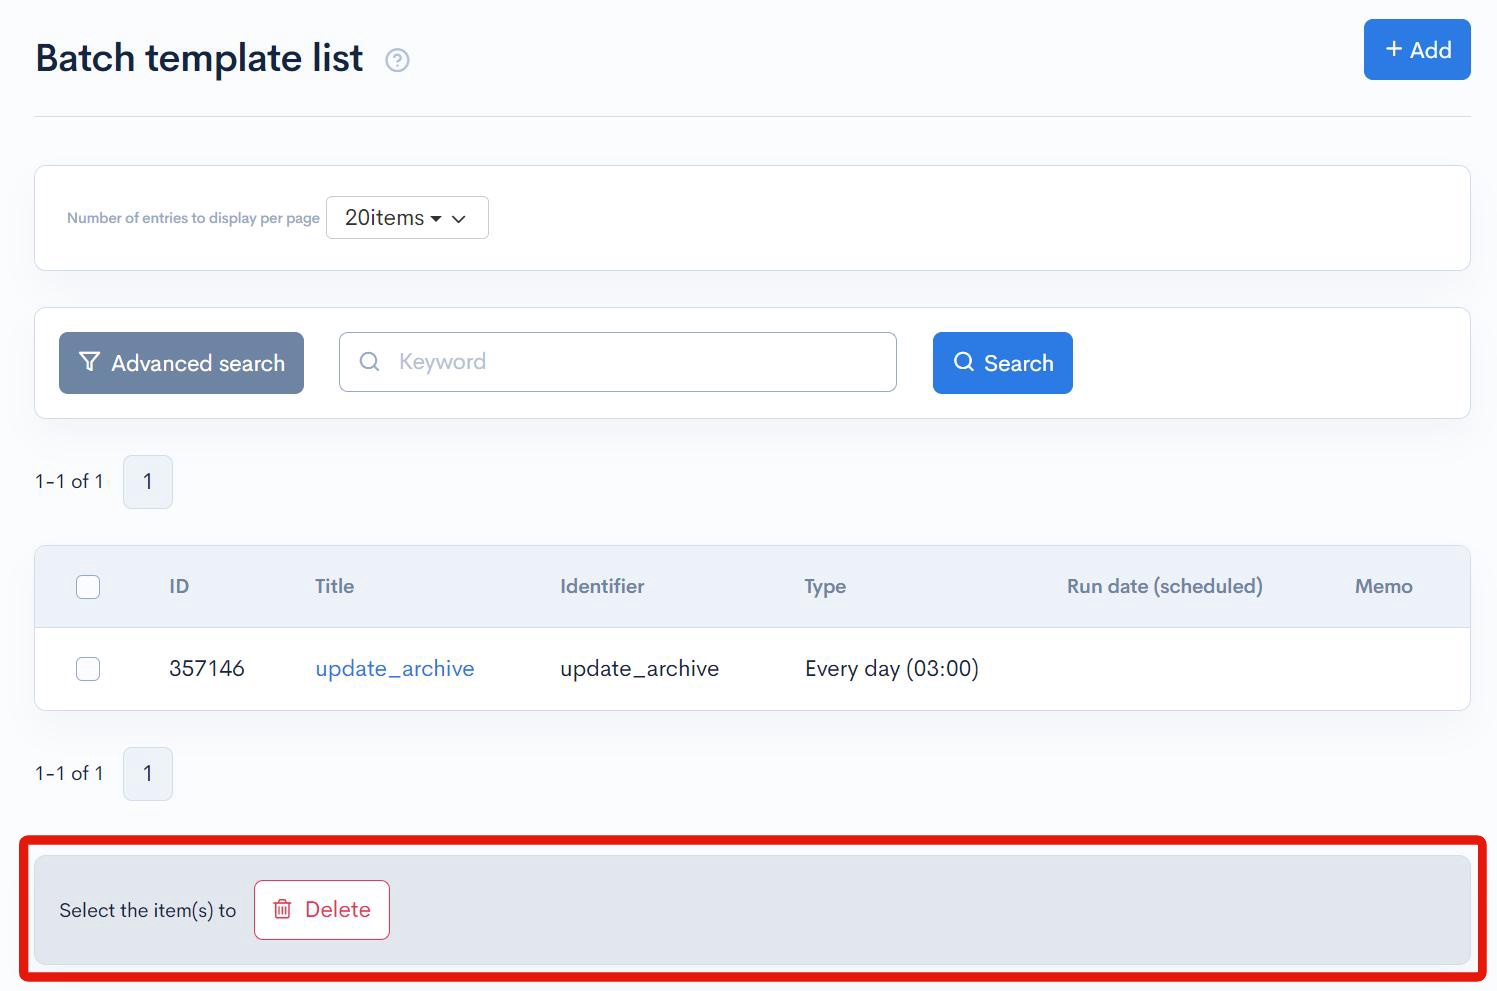Click inside the Keyword input field
This screenshot has height=991, width=1497.
coord(618,362)
